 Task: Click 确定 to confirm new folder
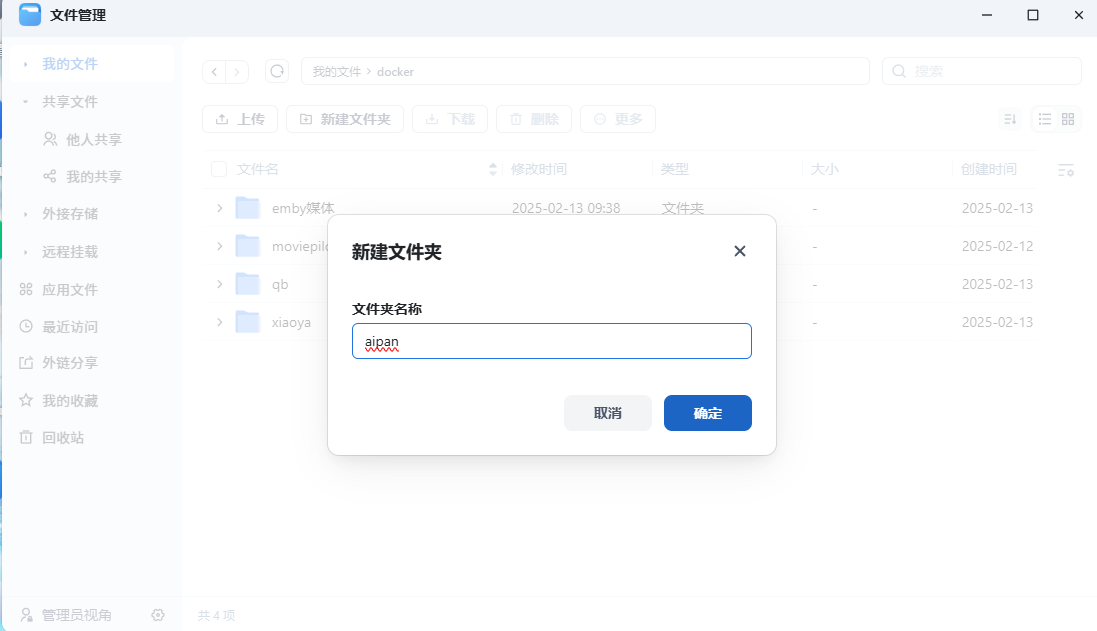coord(707,413)
